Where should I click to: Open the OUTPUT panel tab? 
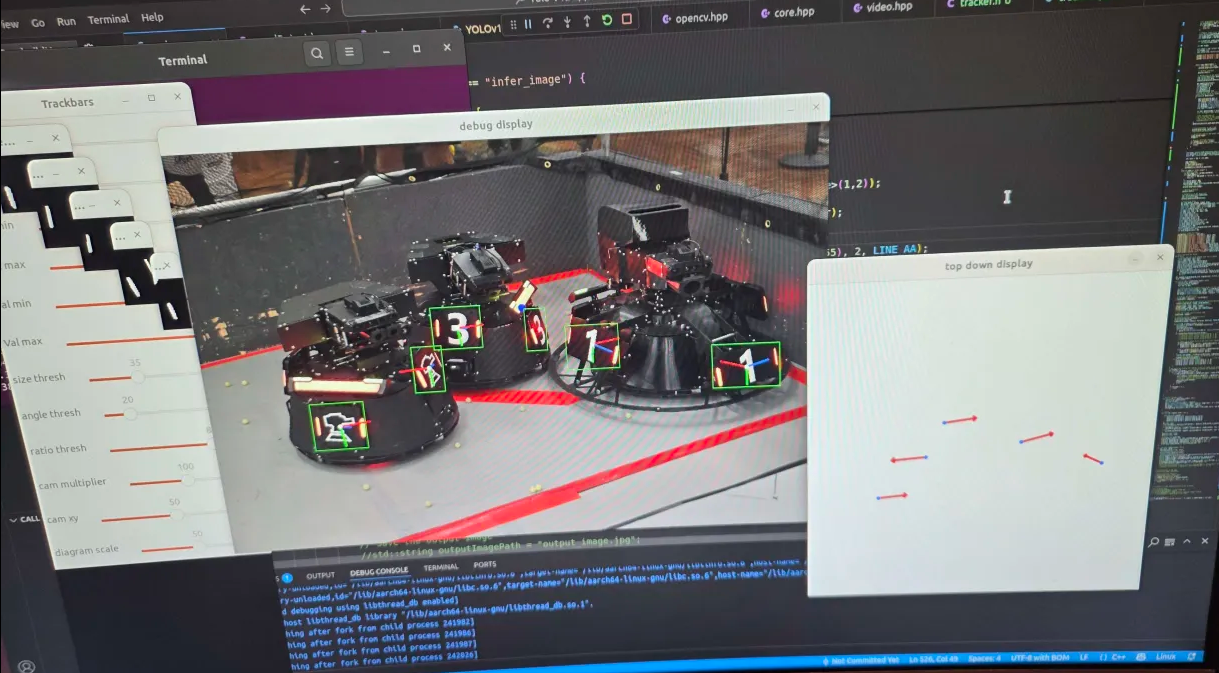pyautogui.click(x=320, y=575)
